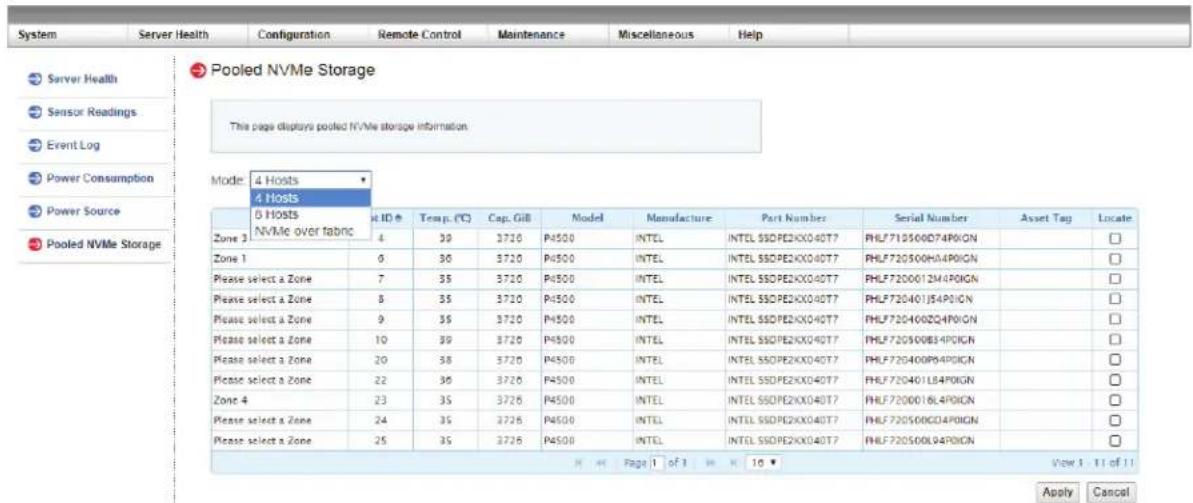Click the Locate column header
The width and height of the screenshot is (1193, 503).
pyautogui.click(x=1115, y=218)
